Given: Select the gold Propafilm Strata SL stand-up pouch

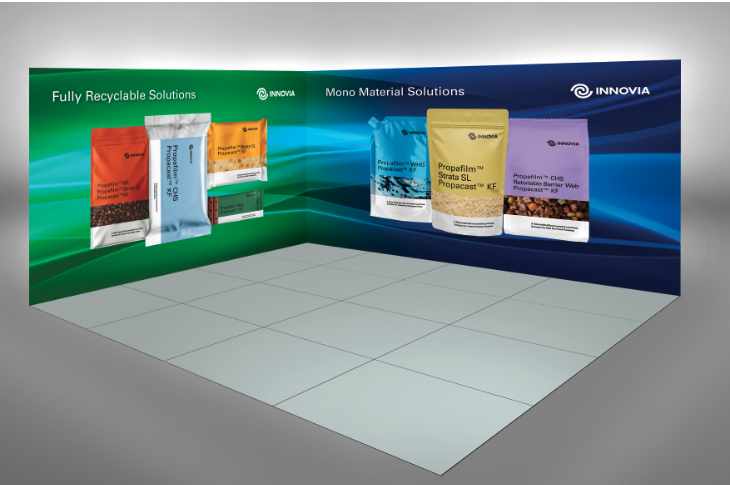Looking at the screenshot, I should (x=467, y=172).
